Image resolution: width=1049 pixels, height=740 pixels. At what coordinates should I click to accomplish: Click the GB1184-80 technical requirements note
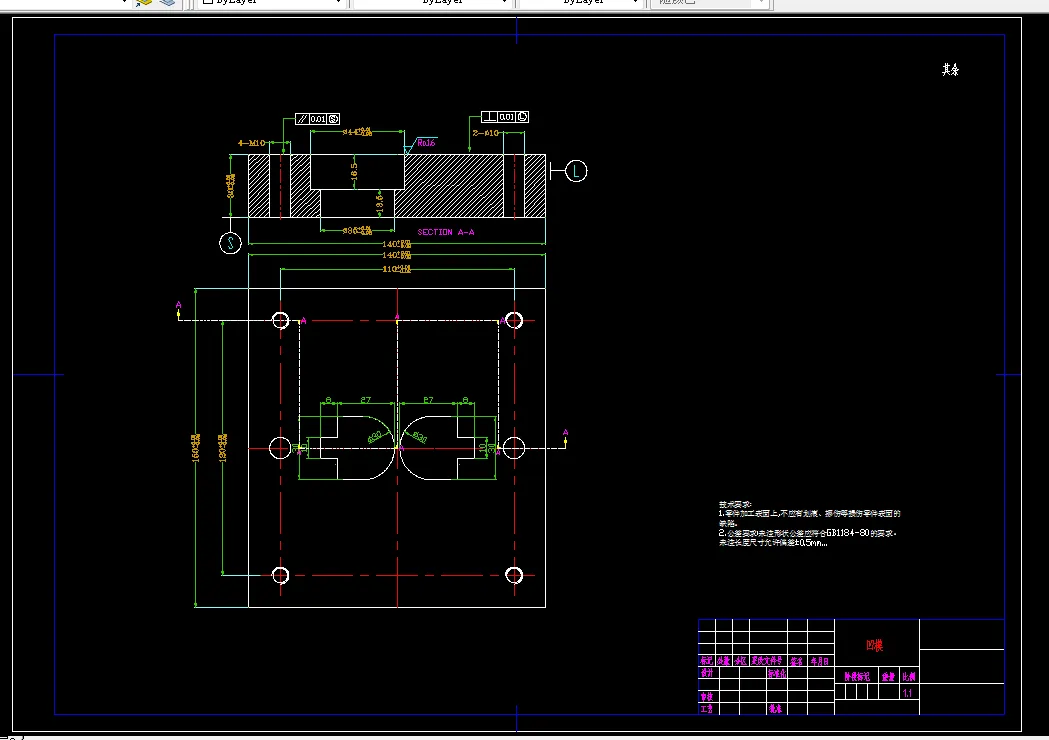click(x=807, y=533)
